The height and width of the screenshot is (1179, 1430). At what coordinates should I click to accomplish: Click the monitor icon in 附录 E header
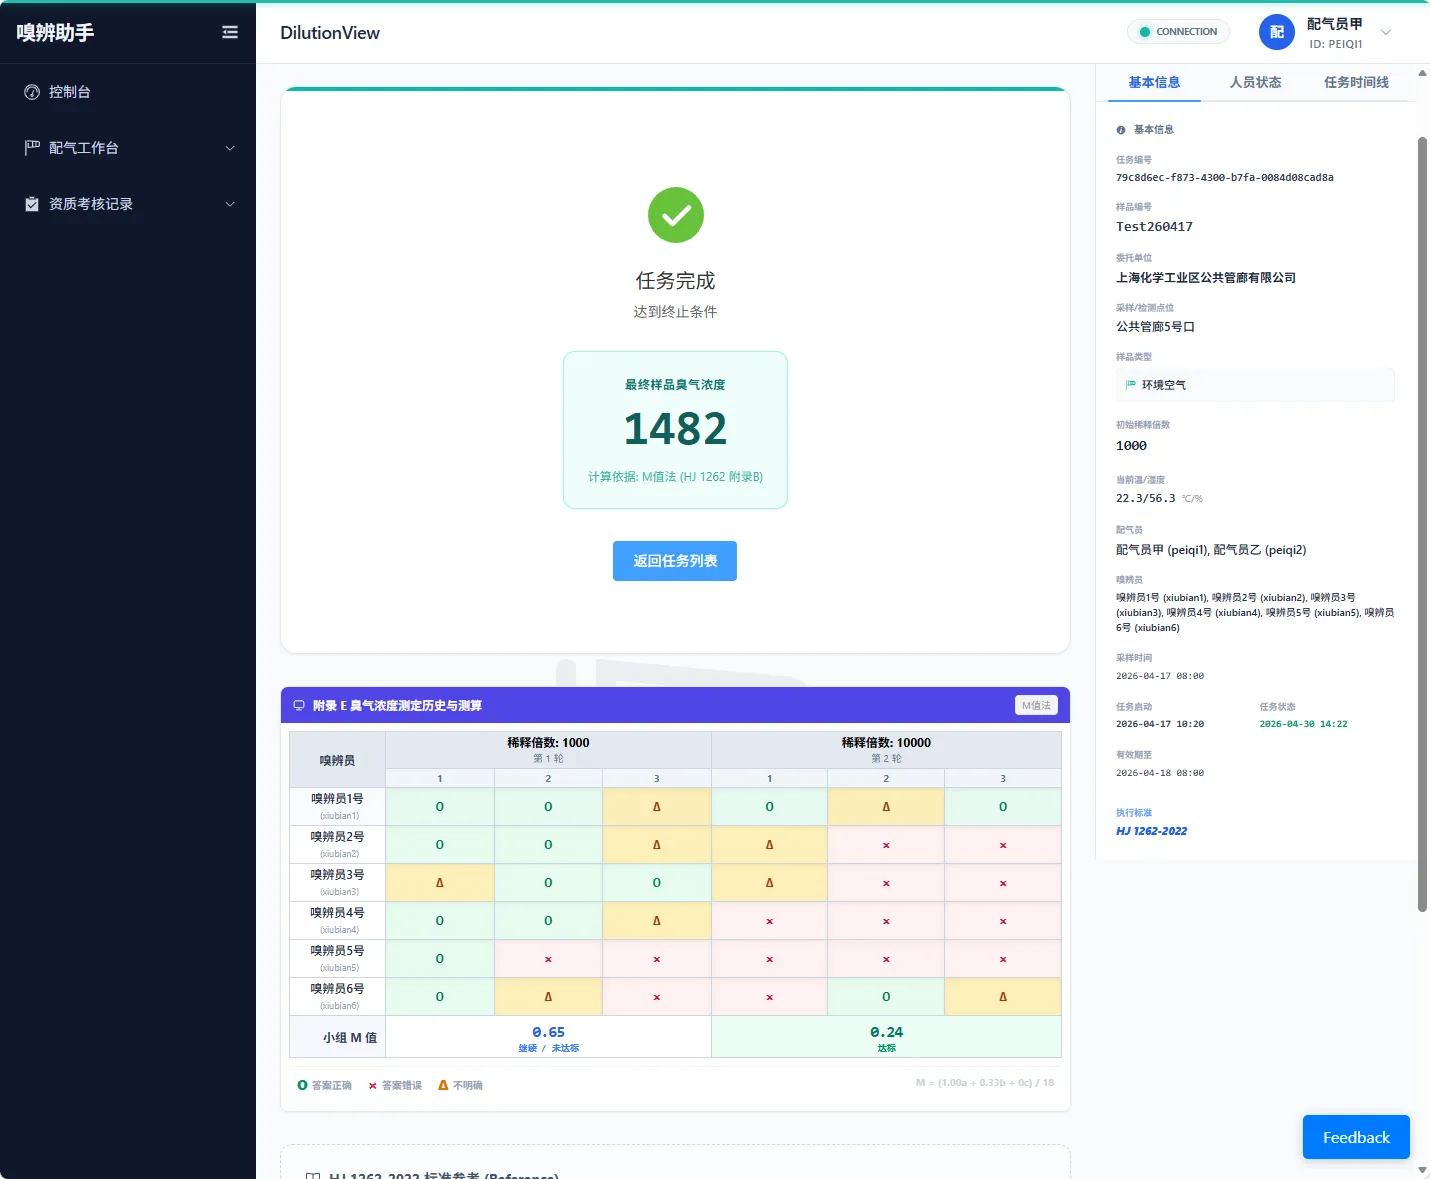coord(299,705)
